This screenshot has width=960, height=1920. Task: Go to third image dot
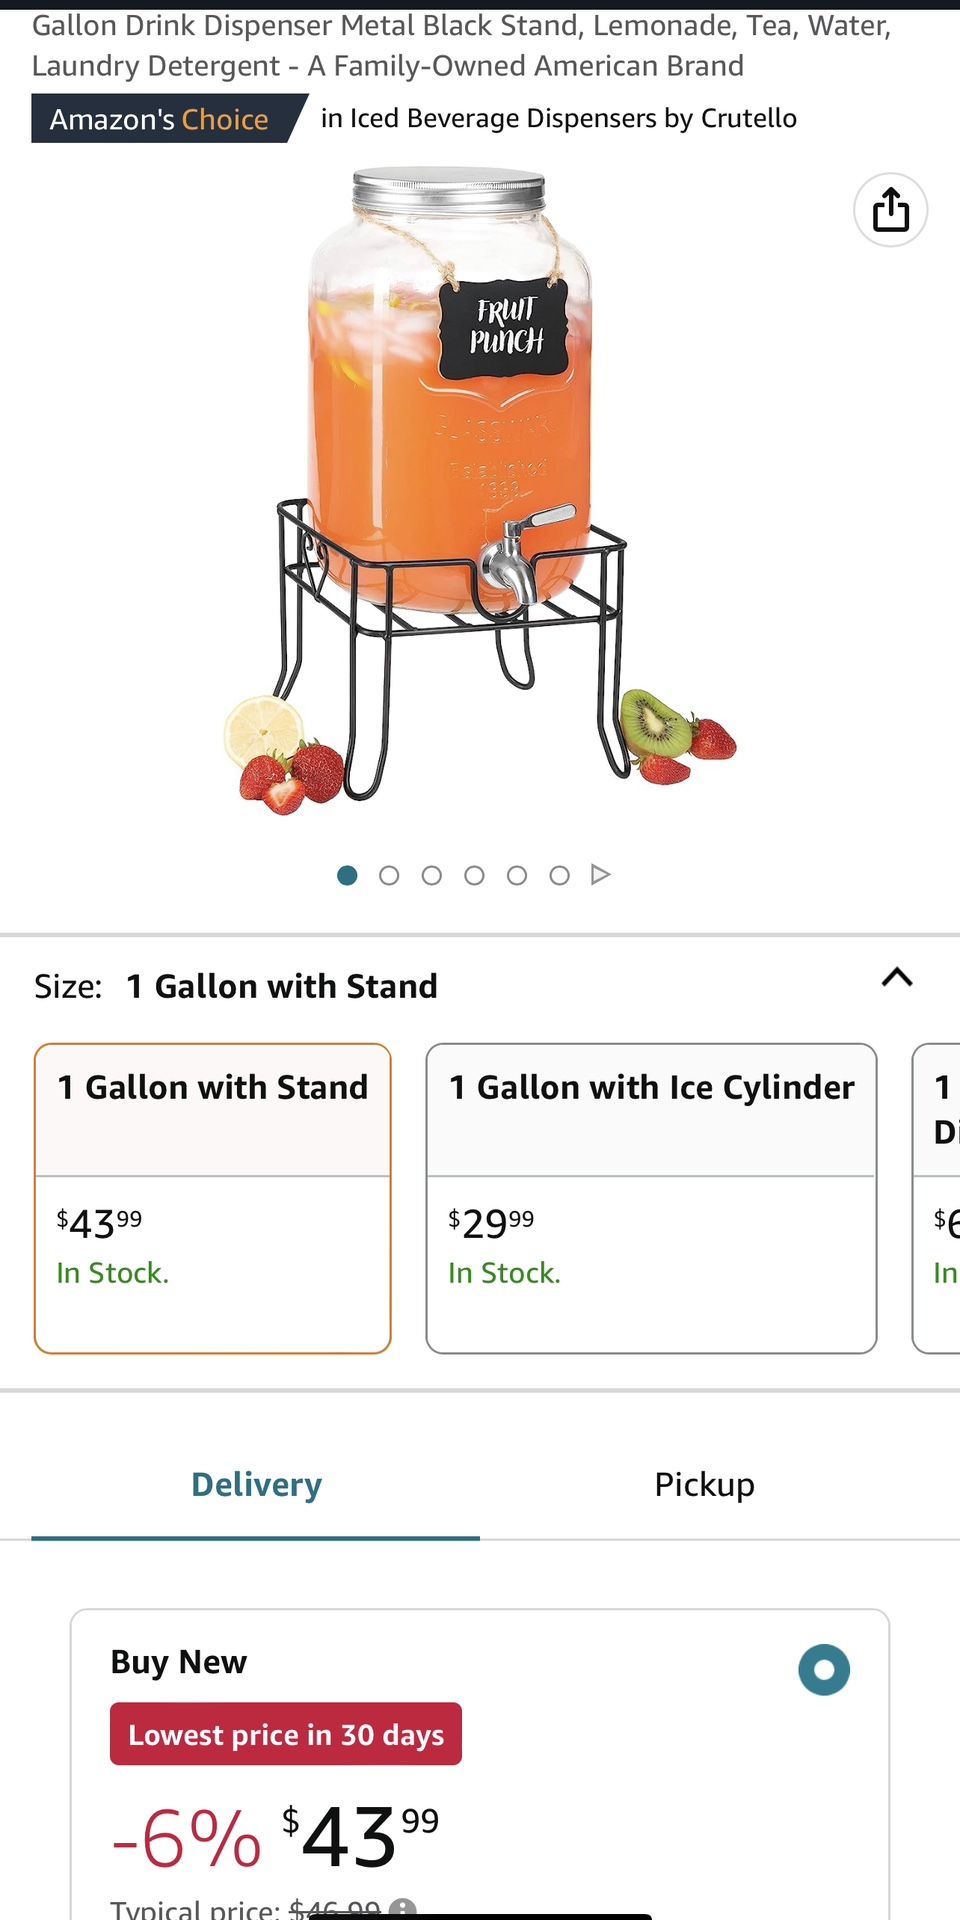click(x=432, y=876)
